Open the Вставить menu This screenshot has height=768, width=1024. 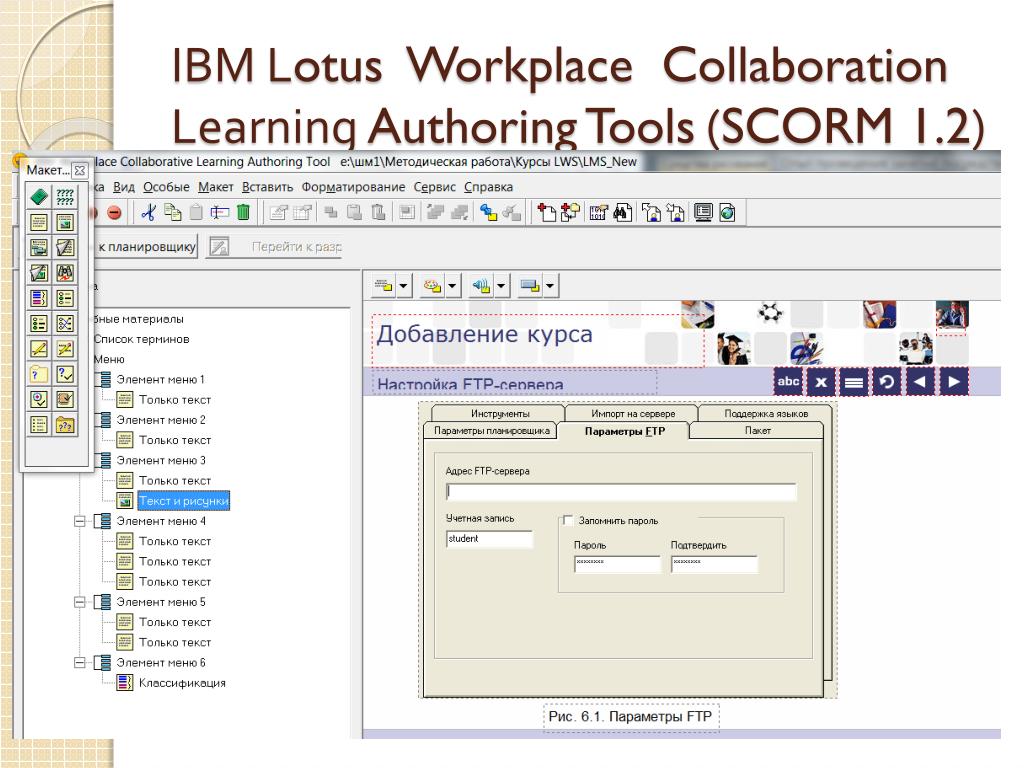[x=268, y=187]
